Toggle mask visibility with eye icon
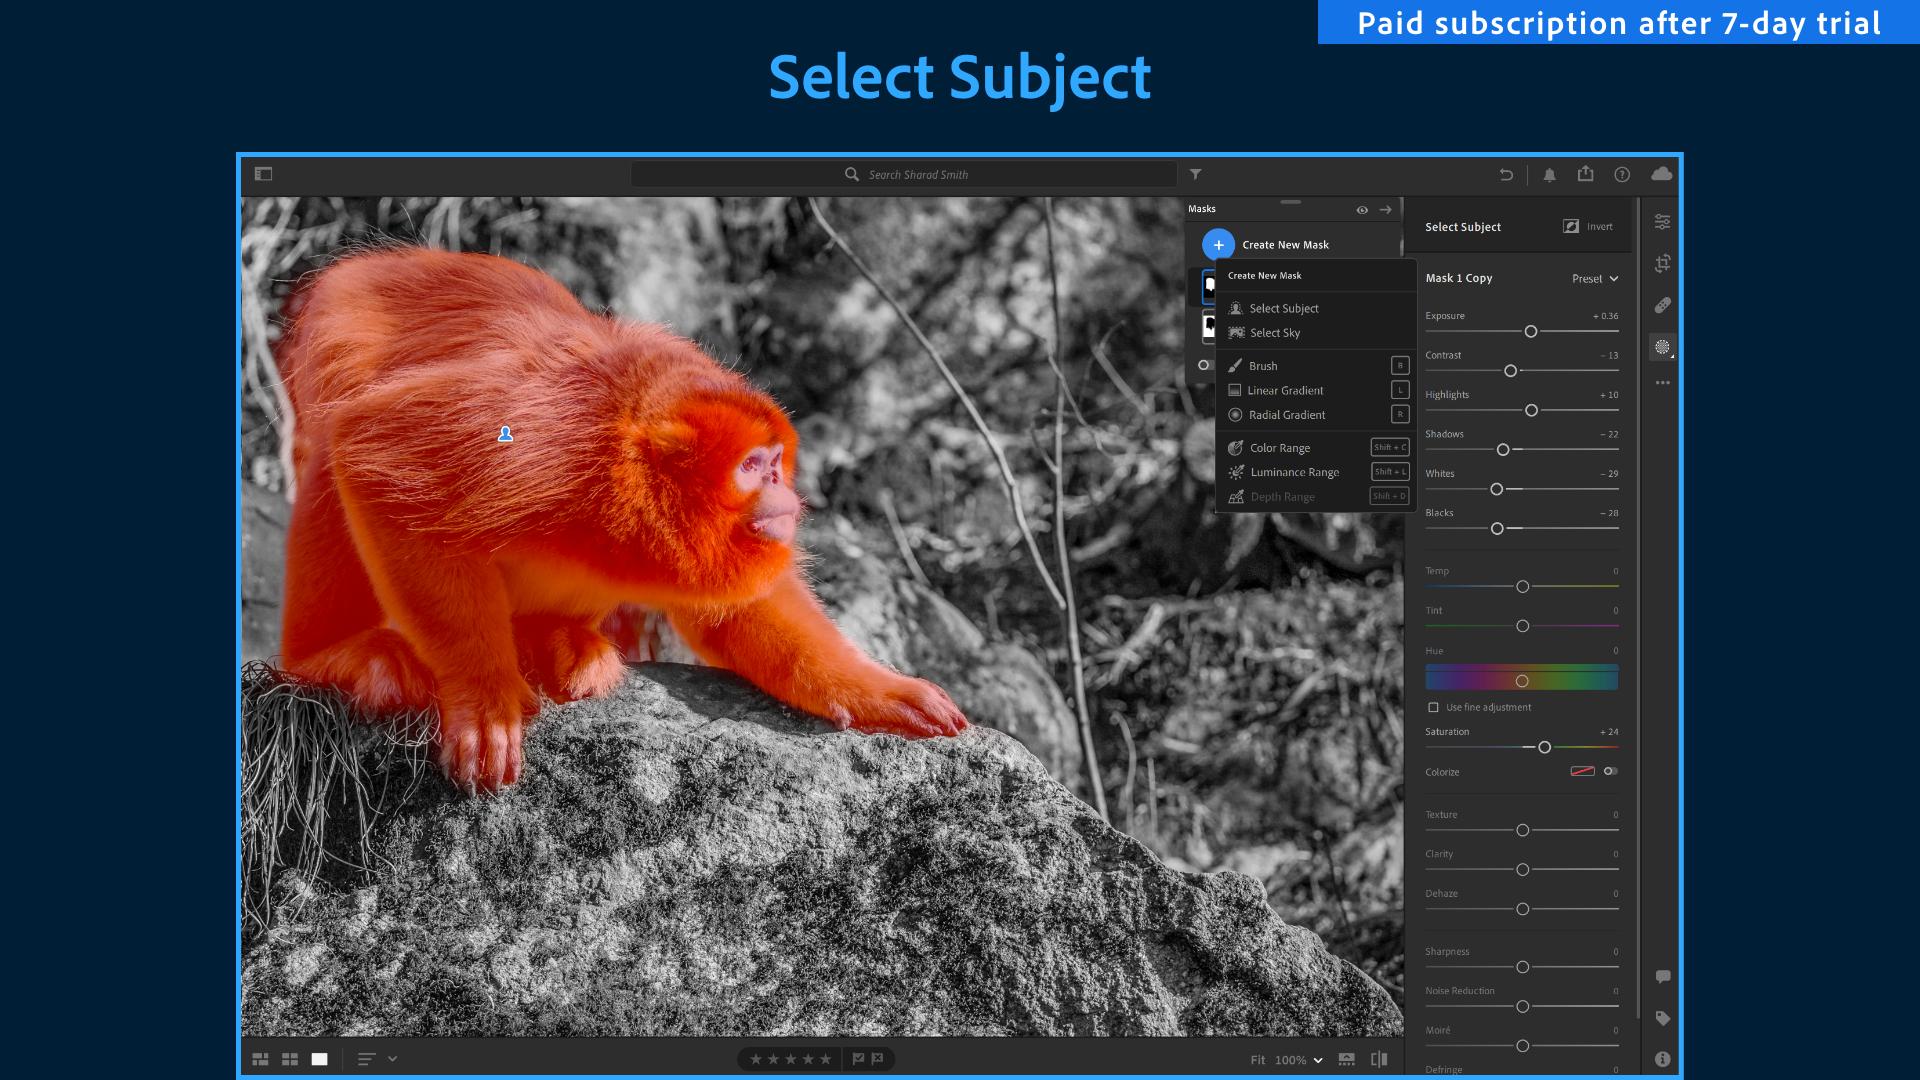Viewport: 1920px width, 1080px height. click(1362, 208)
